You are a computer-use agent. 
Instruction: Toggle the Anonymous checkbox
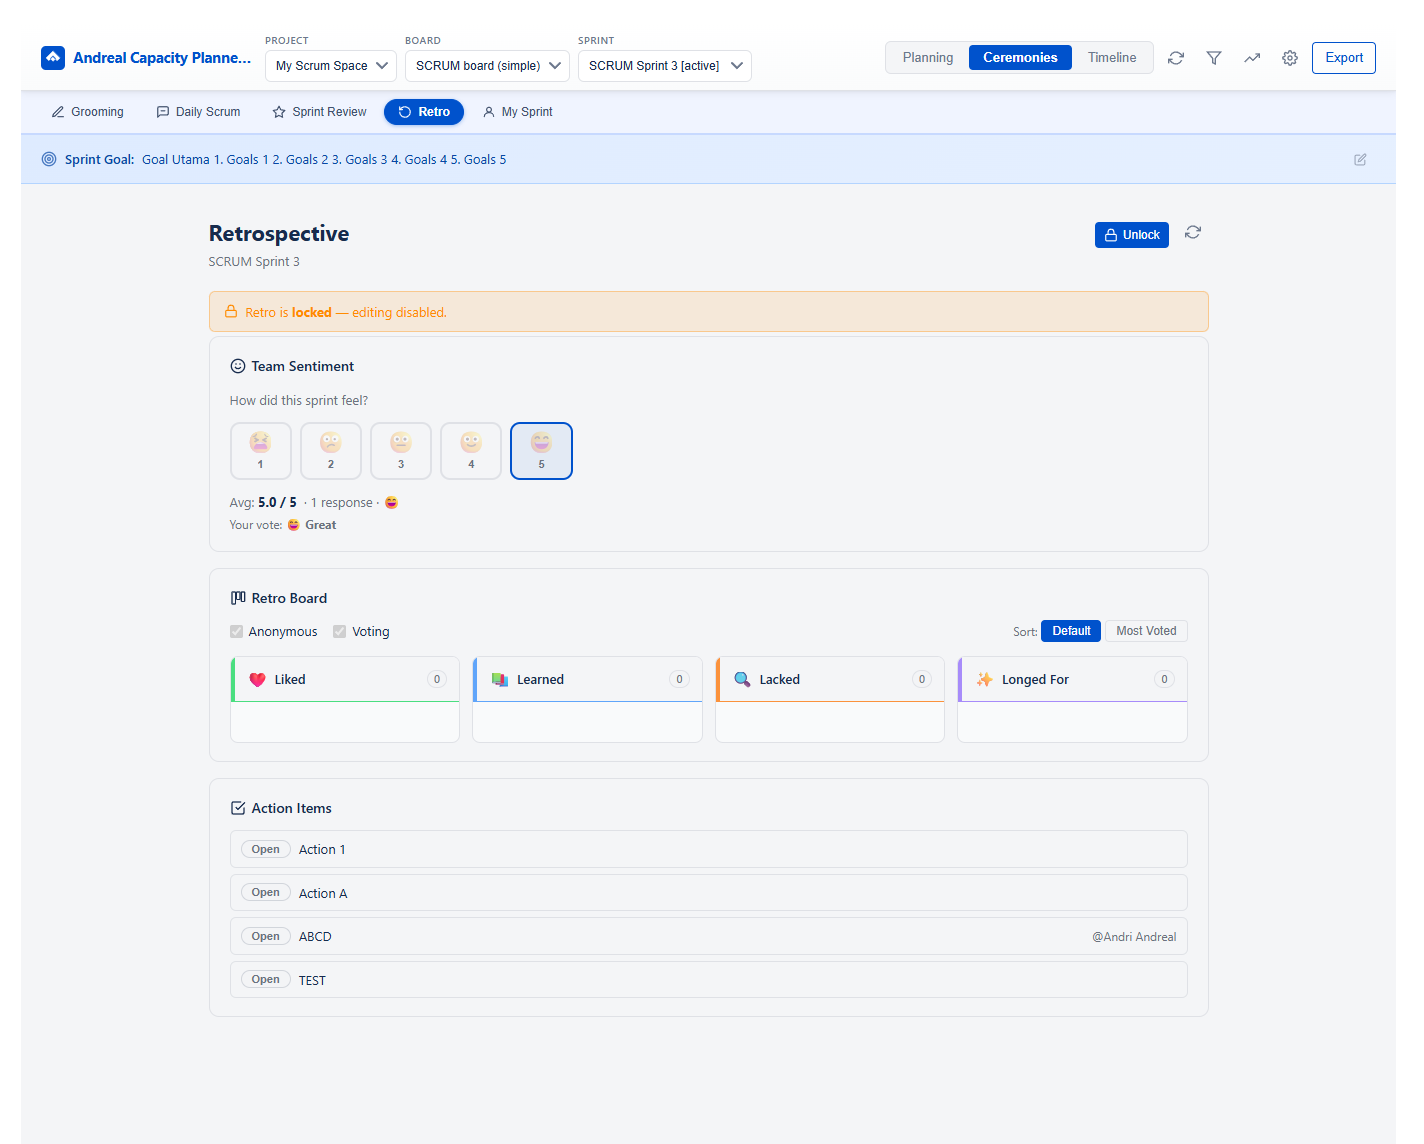tap(237, 632)
